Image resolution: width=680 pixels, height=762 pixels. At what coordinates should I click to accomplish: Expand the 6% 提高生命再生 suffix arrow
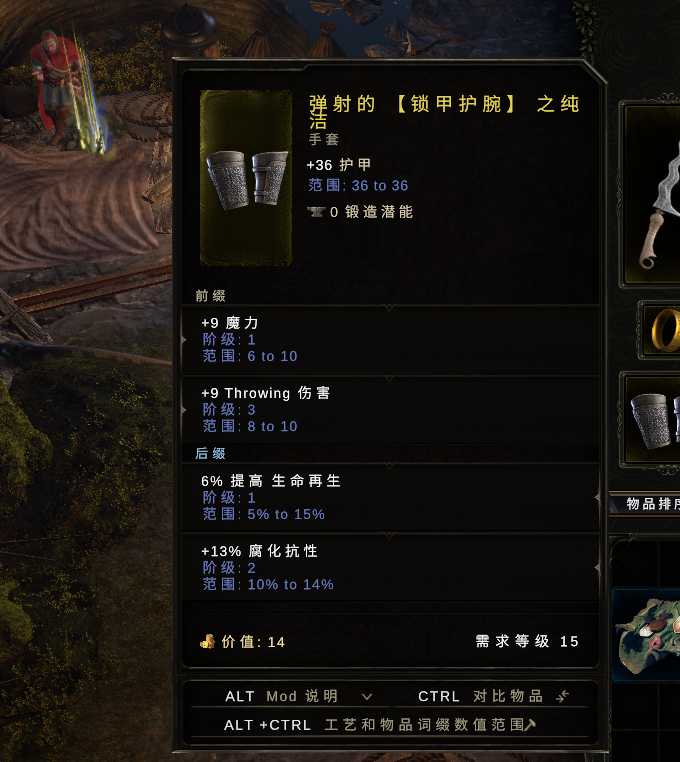coord(597,497)
